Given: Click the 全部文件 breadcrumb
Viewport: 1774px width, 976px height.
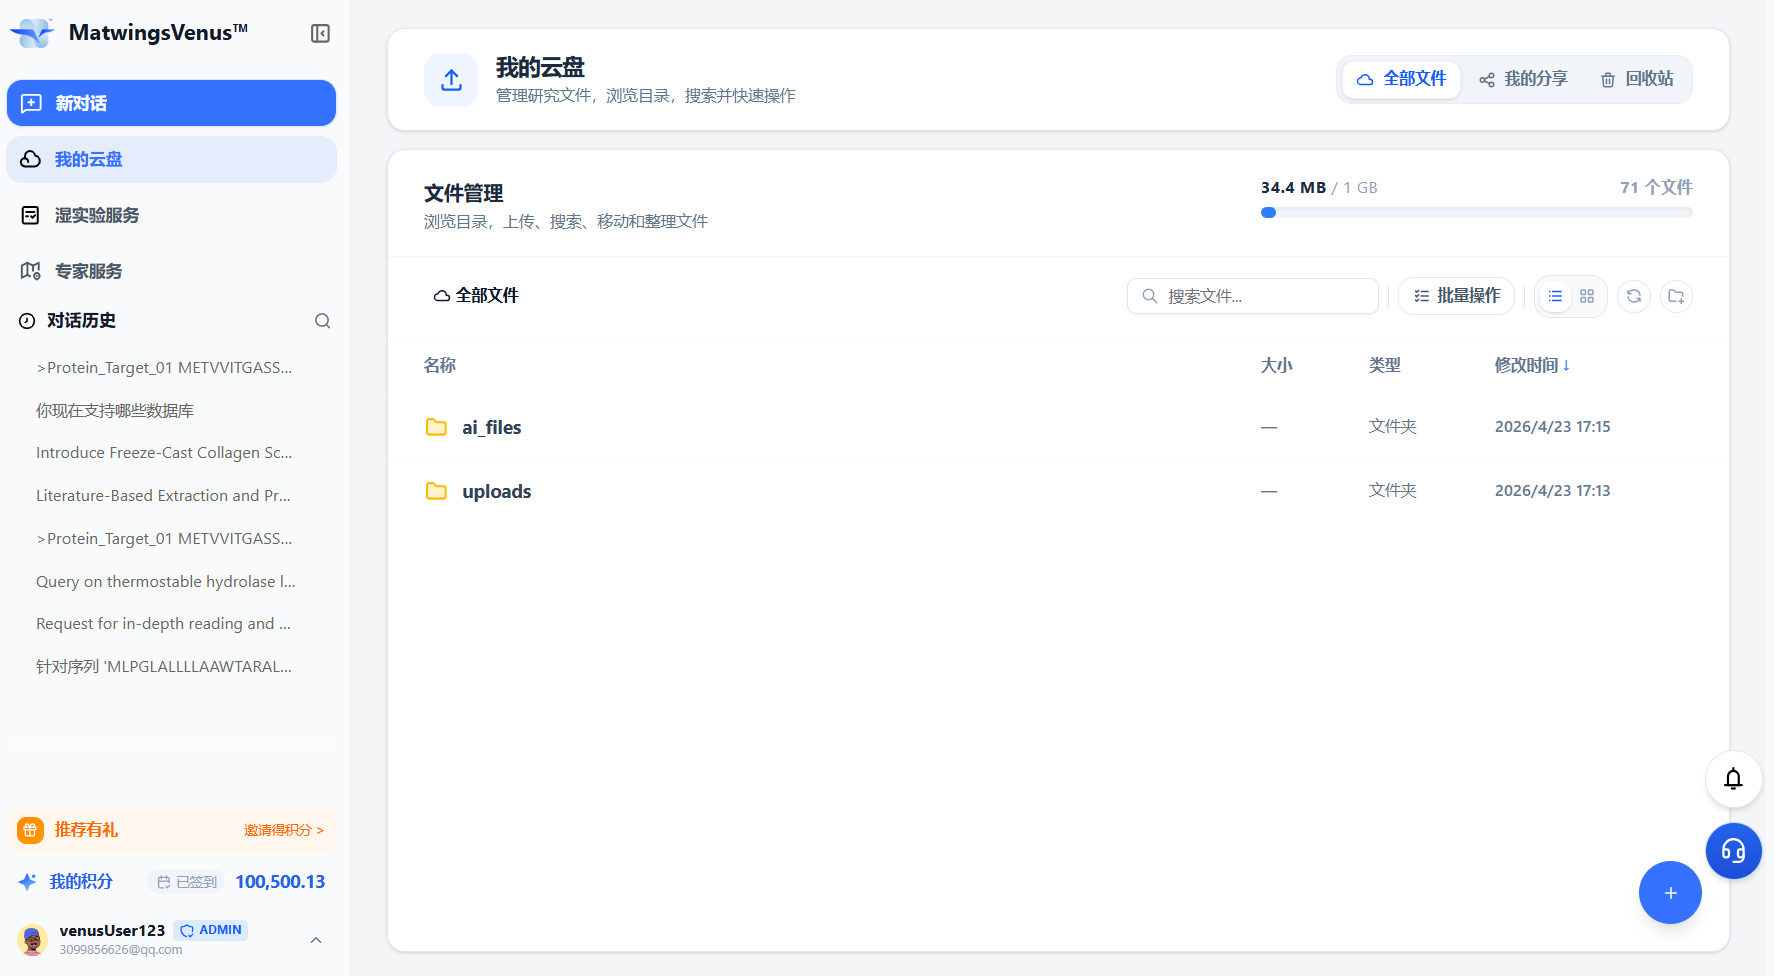Looking at the screenshot, I should pos(476,296).
